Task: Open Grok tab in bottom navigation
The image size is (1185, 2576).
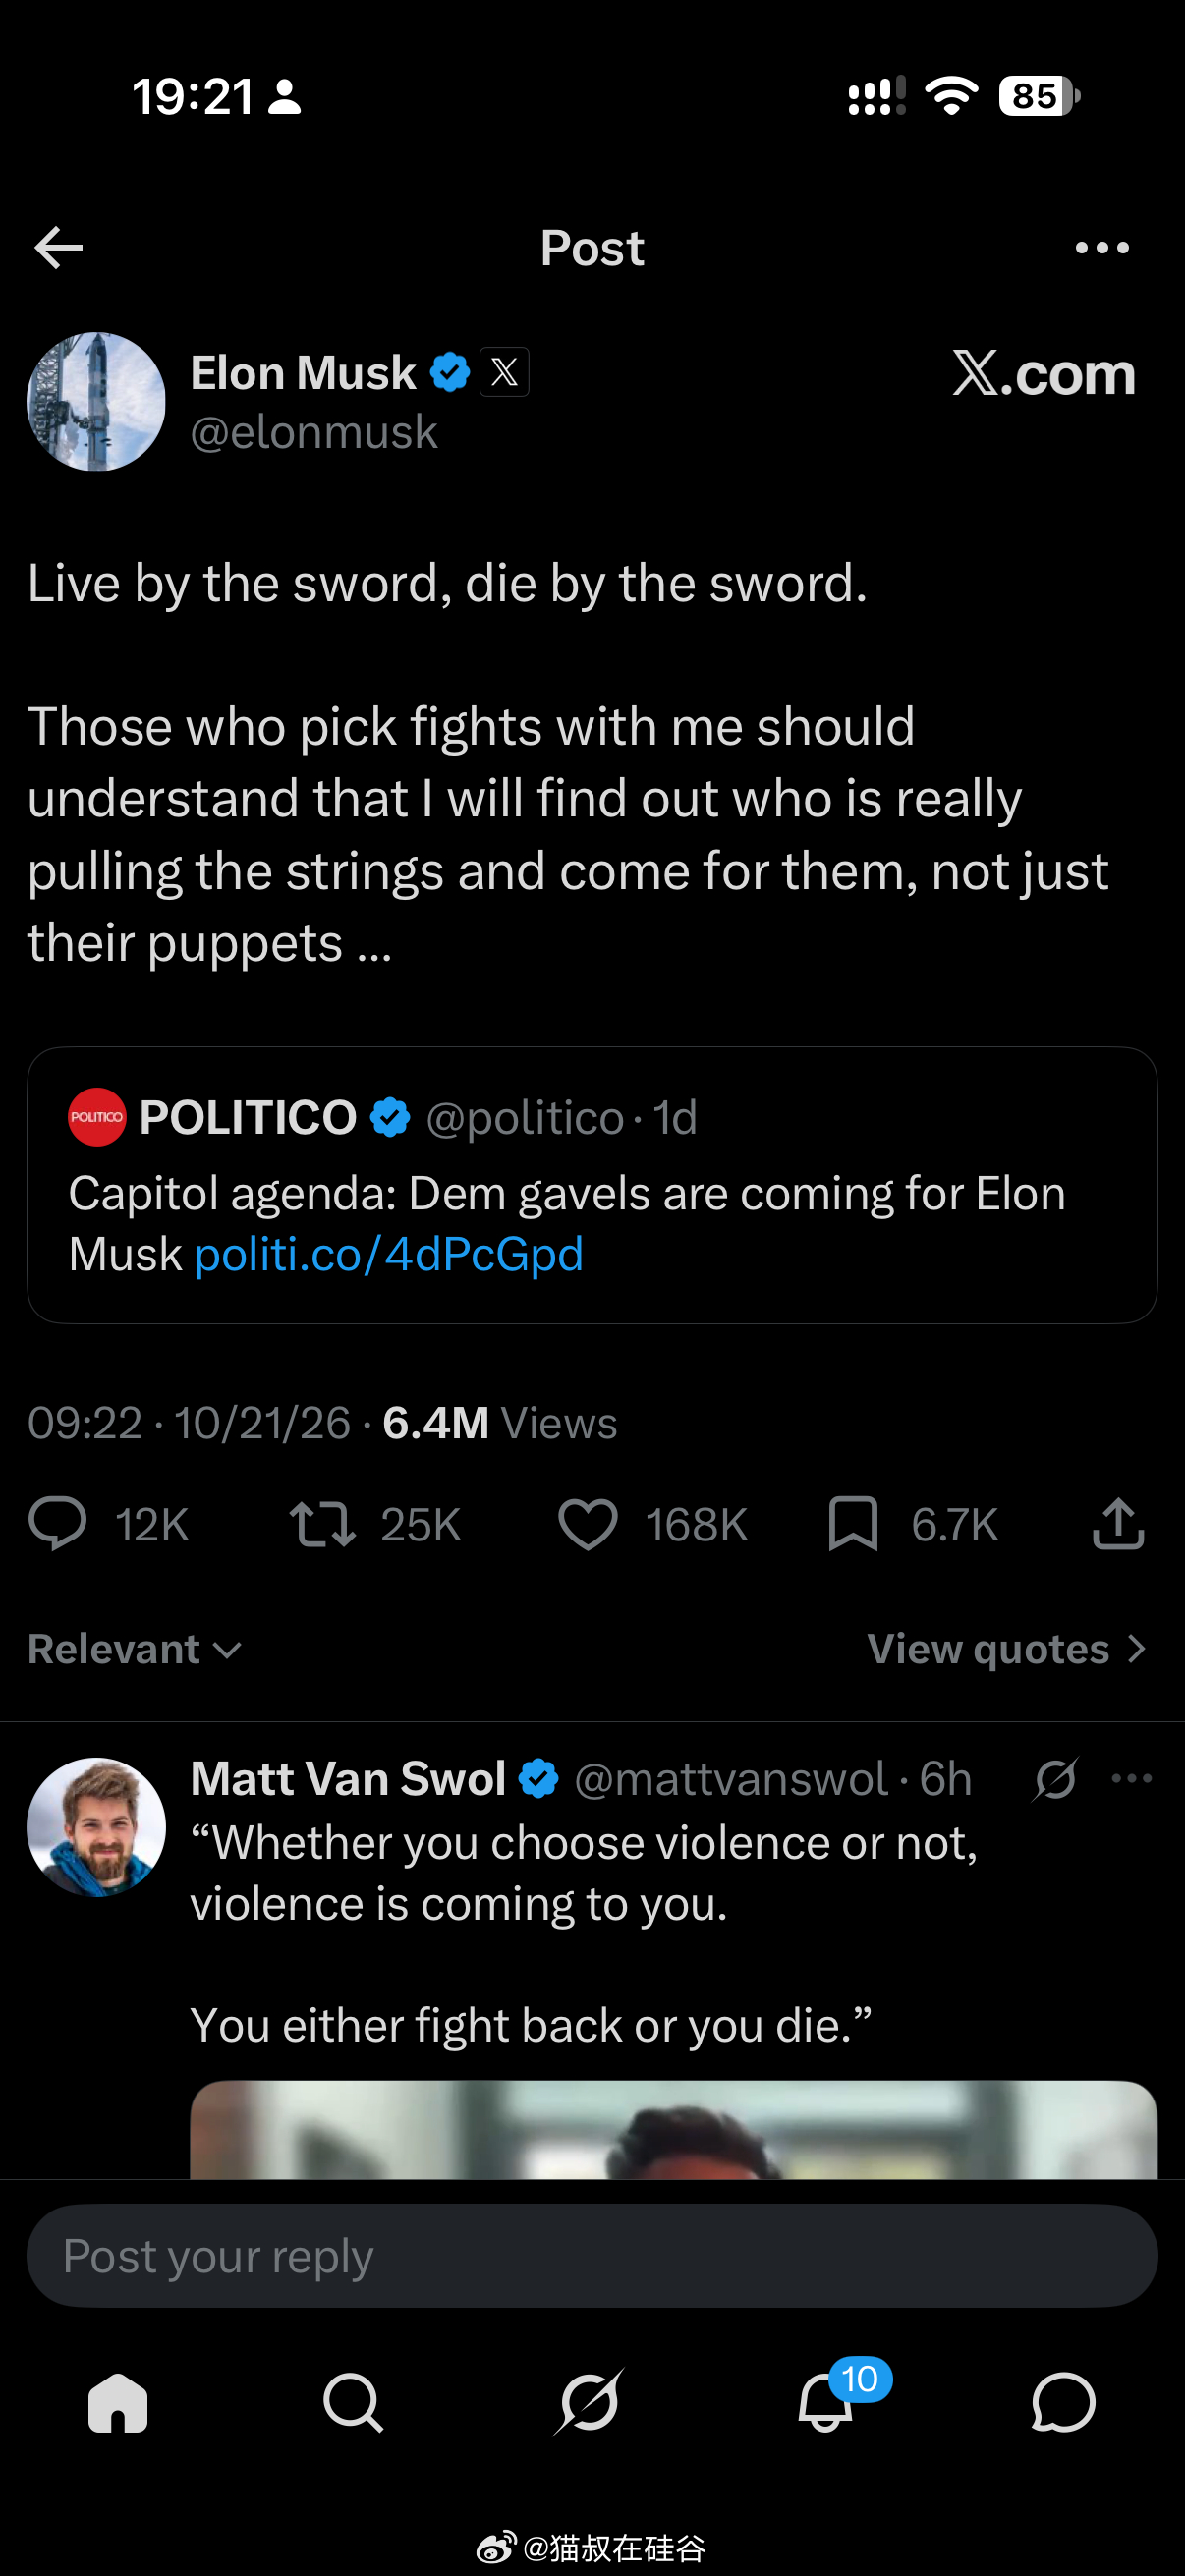Action: pos(589,2402)
